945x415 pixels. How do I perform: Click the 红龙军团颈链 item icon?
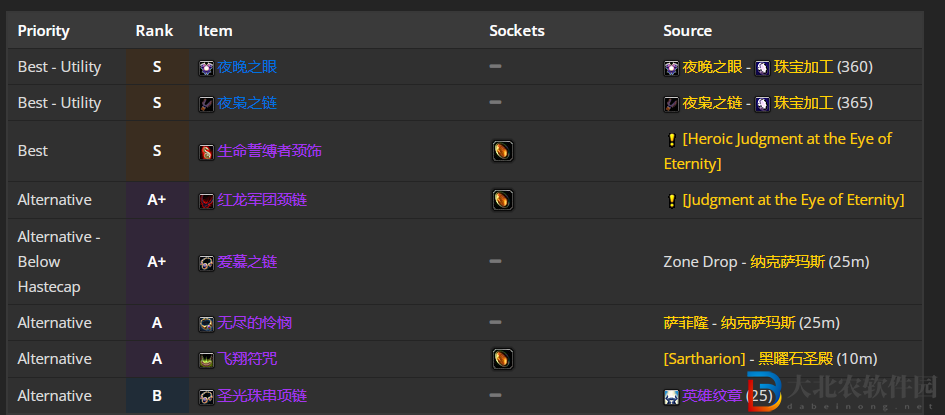coord(207,201)
